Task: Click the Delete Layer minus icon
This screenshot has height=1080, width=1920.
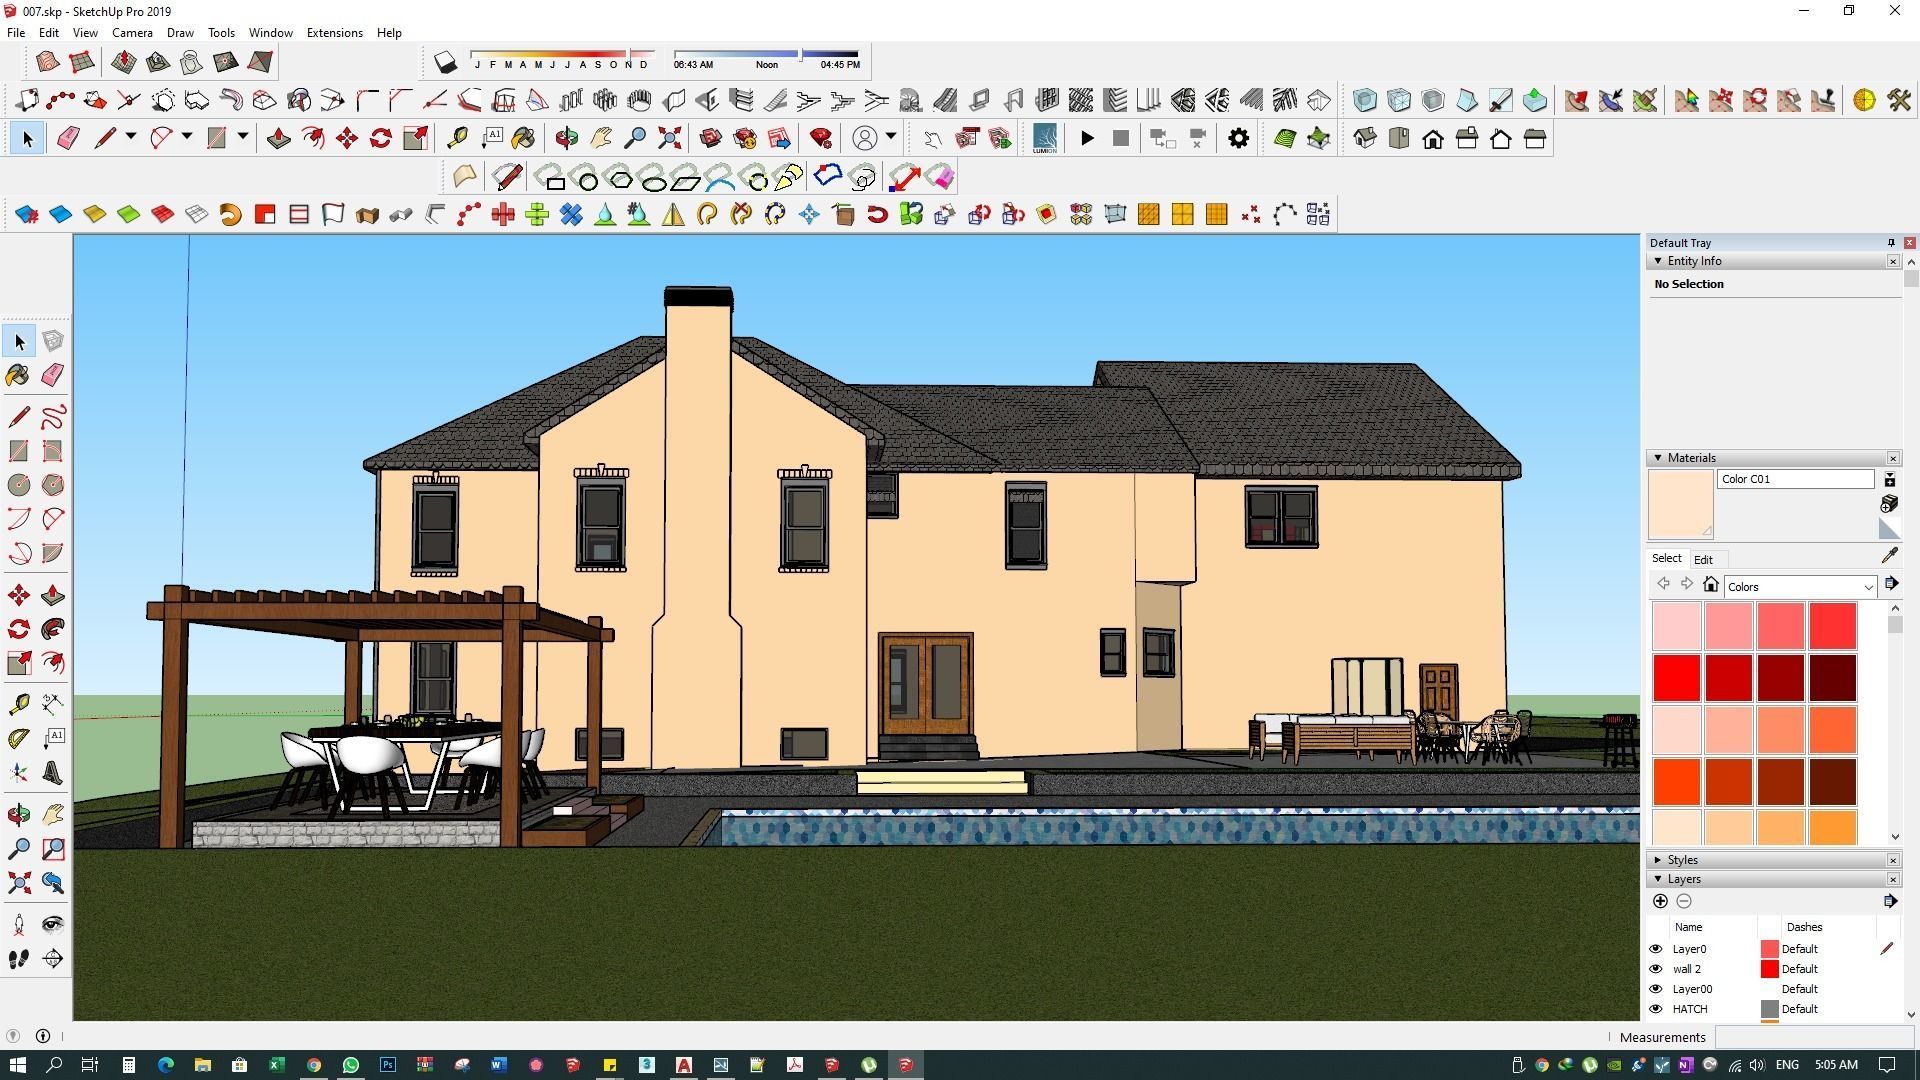Action: click(x=1684, y=901)
